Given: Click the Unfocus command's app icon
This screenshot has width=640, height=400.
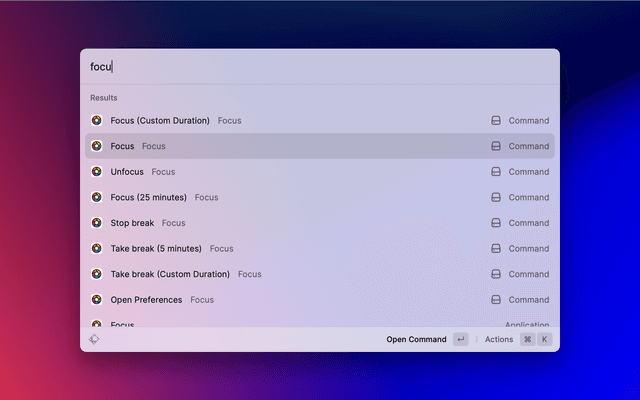Looking at the screenshot, I should [x=96, y=172].
